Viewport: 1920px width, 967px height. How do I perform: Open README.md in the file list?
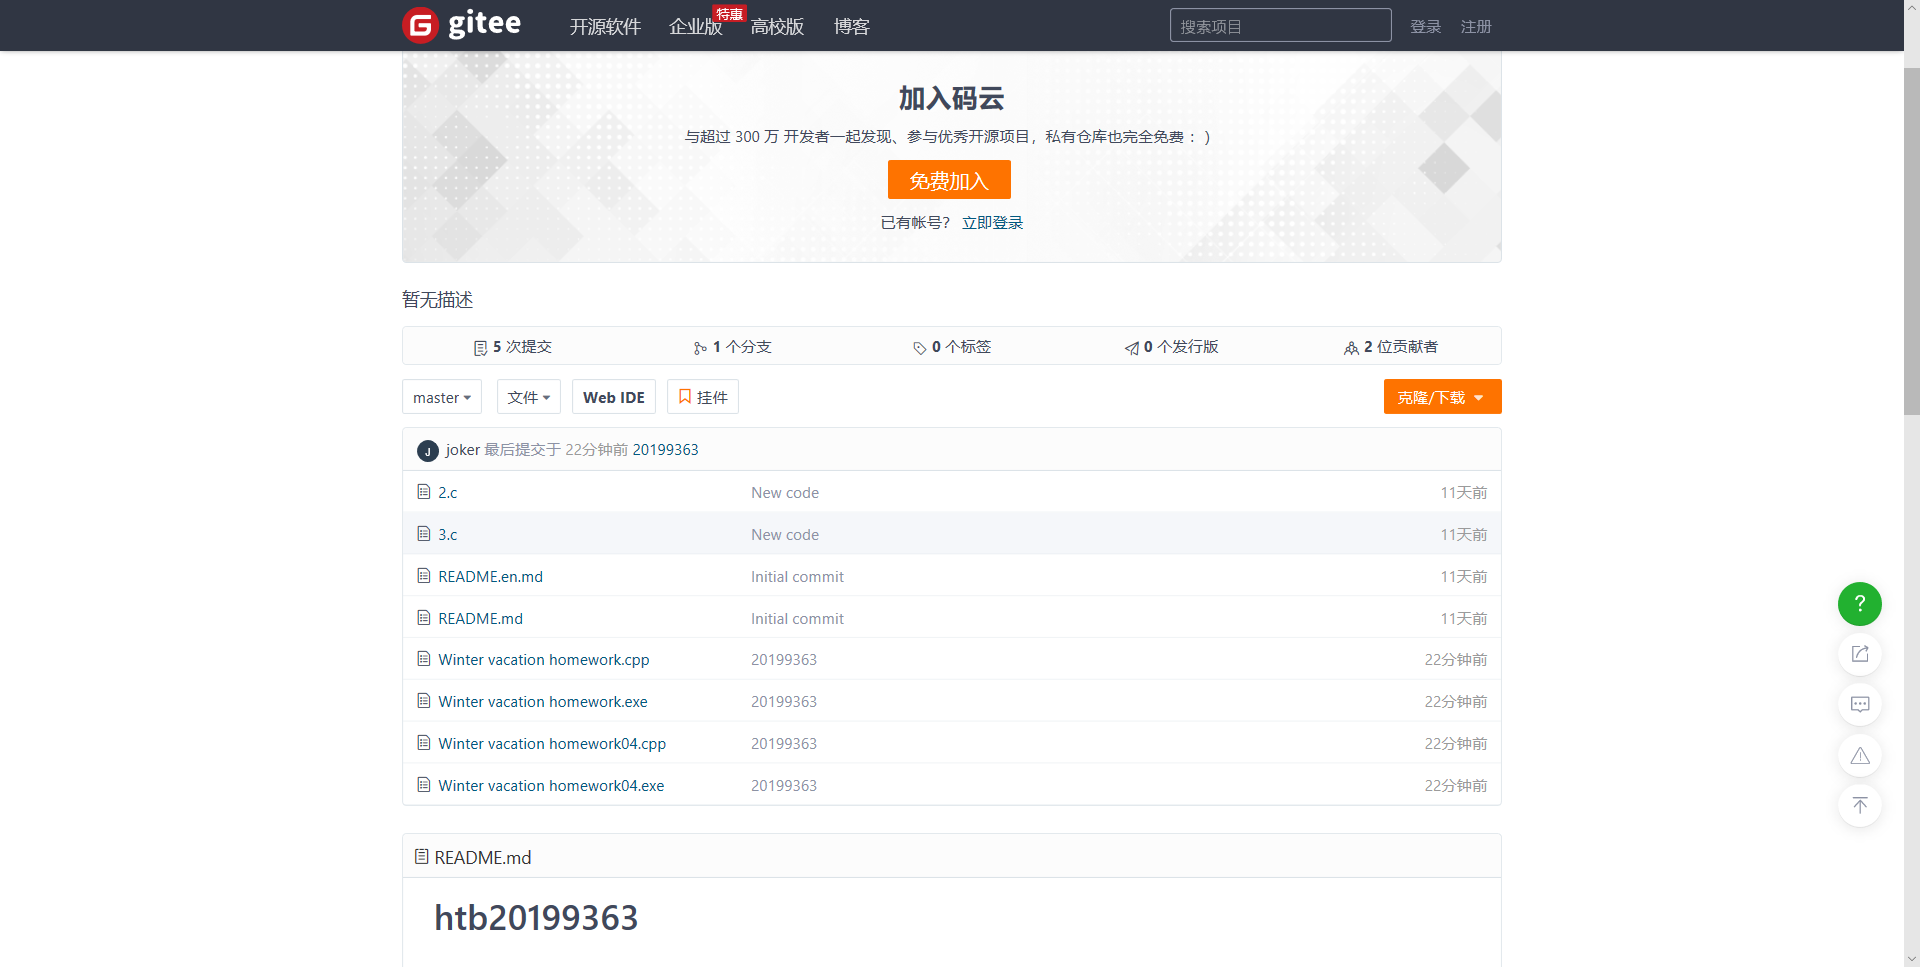tap(480, 619)
